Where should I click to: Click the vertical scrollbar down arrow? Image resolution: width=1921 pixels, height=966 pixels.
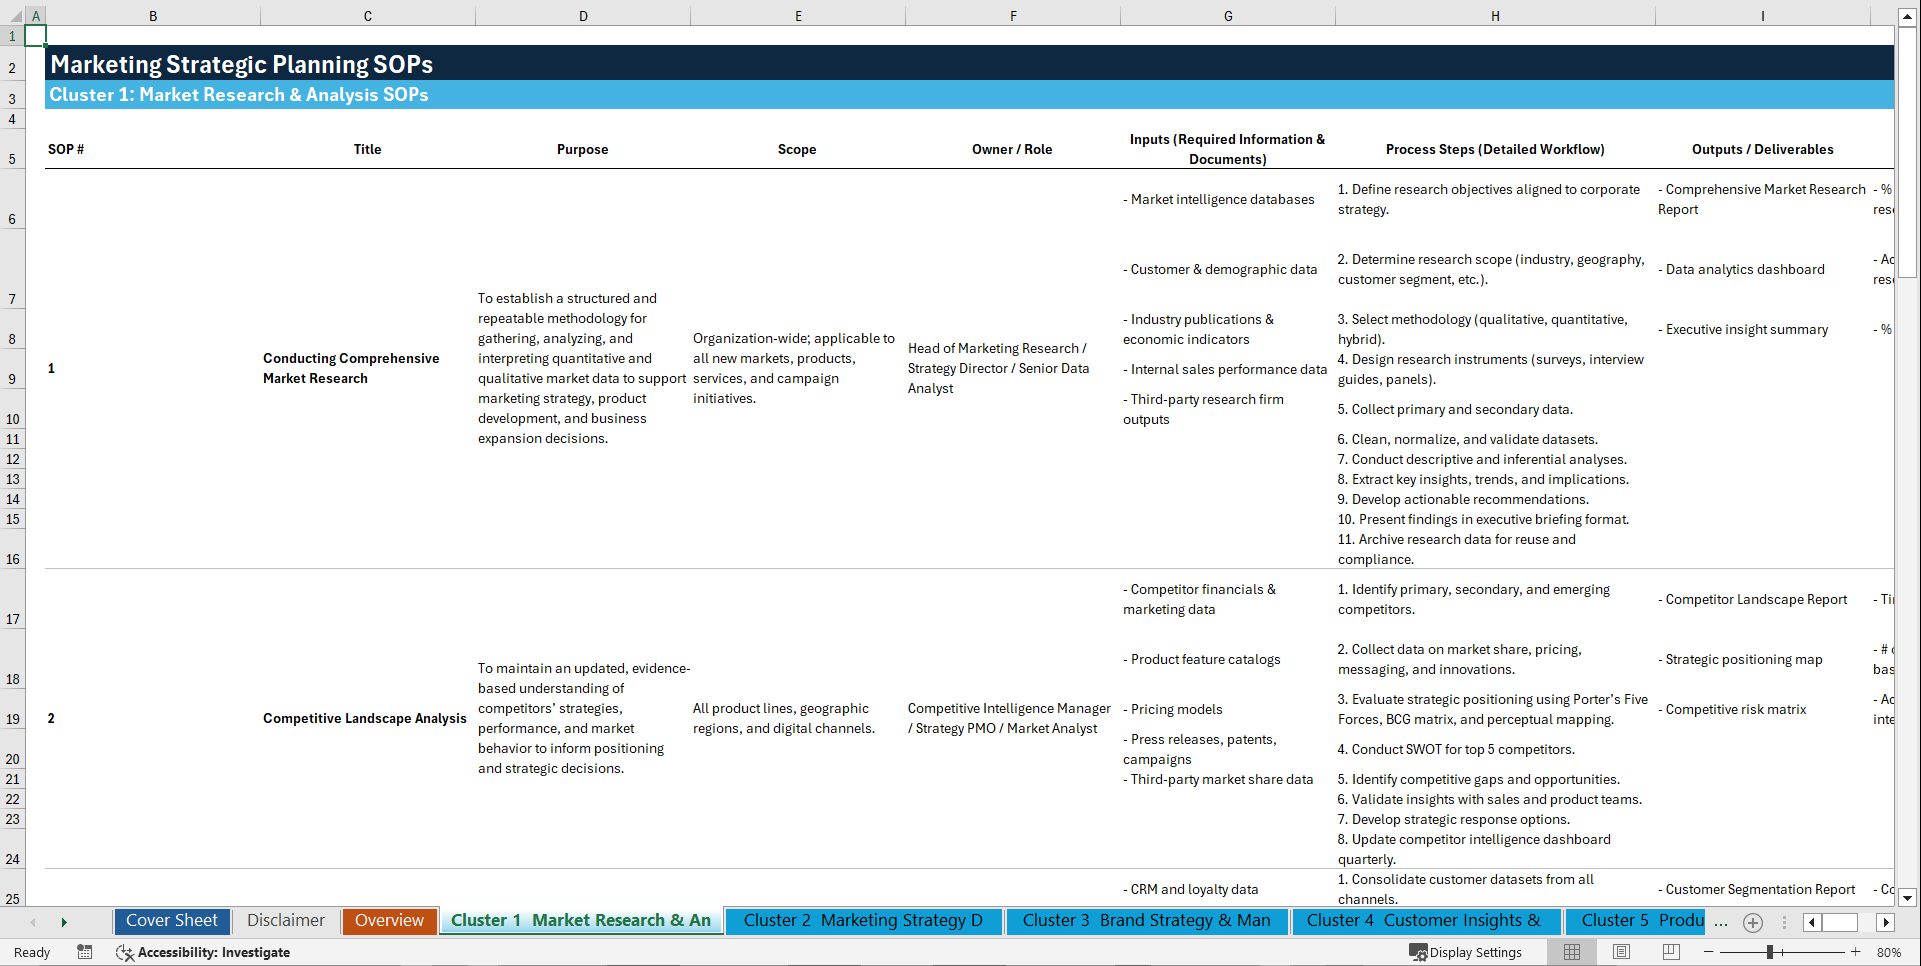pyautogui.click(x=1909, y=898)
